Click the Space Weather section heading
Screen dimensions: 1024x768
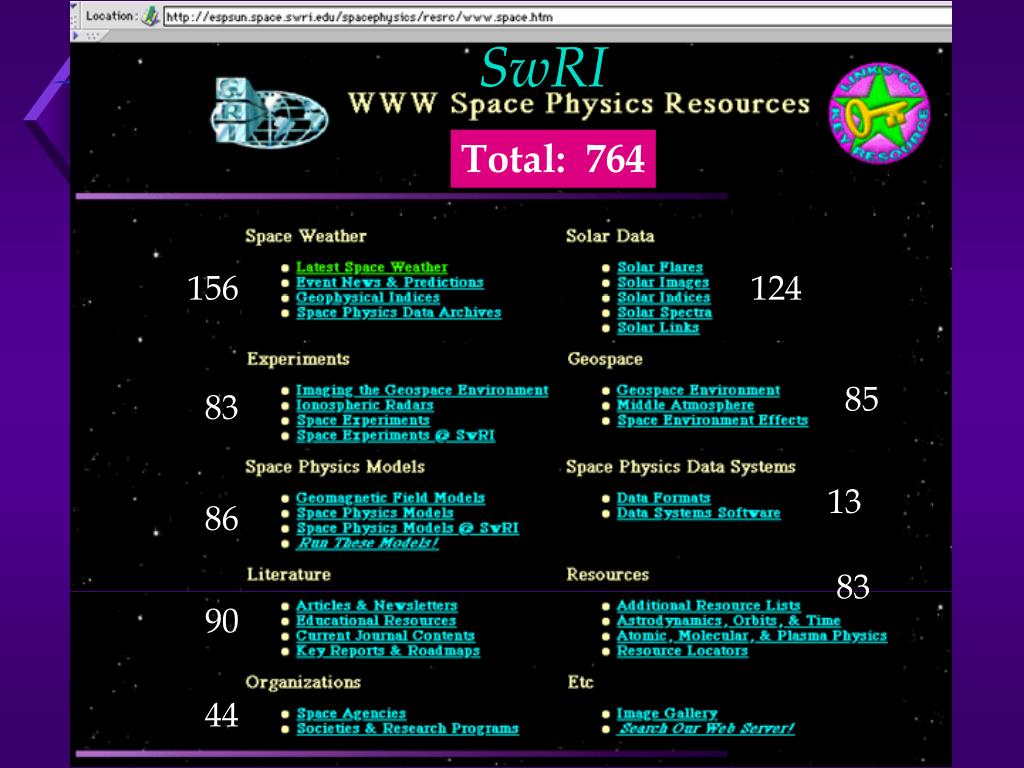[x=306, y=236]
